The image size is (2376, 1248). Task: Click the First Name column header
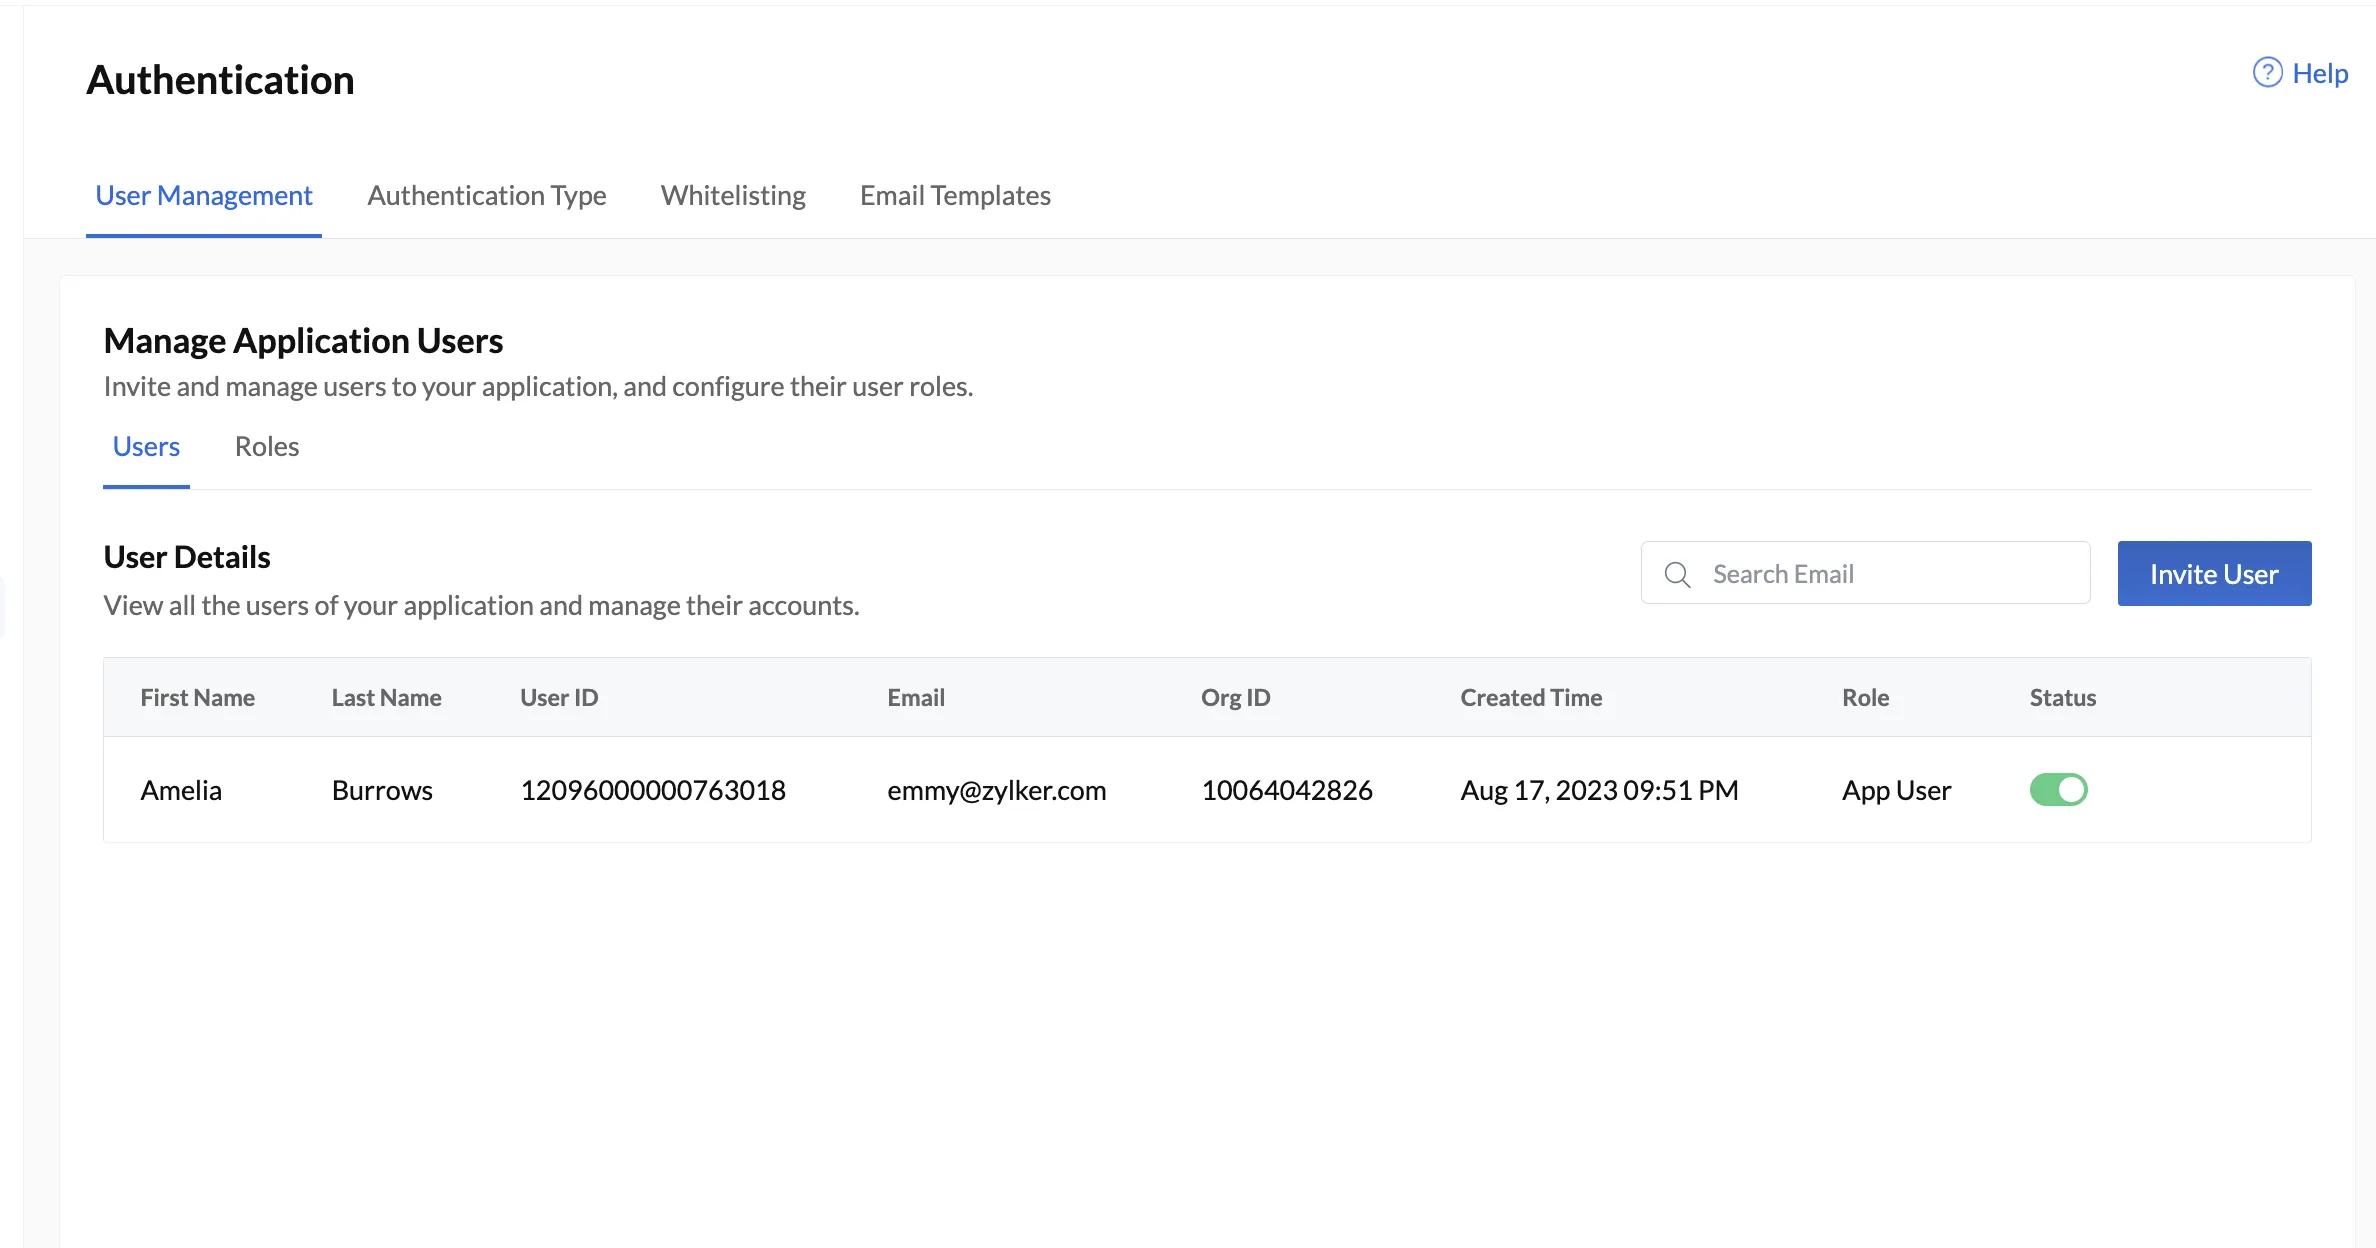point(198,697)
